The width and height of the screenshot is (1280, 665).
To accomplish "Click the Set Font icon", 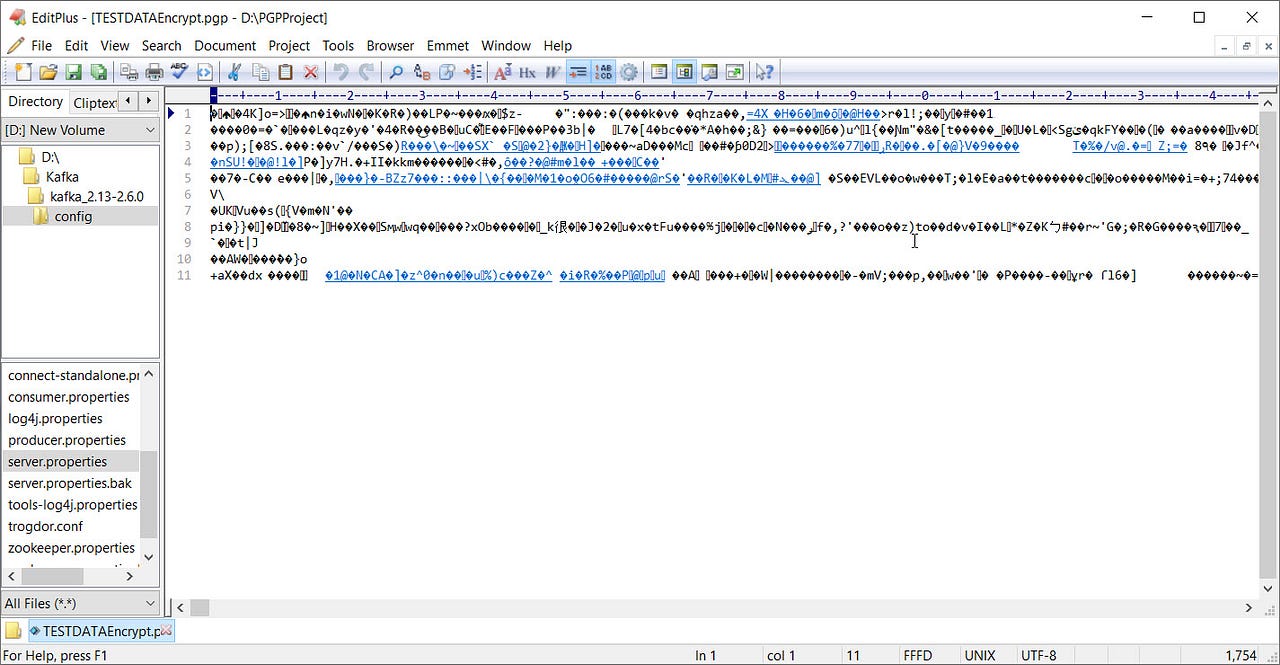I will pyautogui.click(x=503, y=72).
